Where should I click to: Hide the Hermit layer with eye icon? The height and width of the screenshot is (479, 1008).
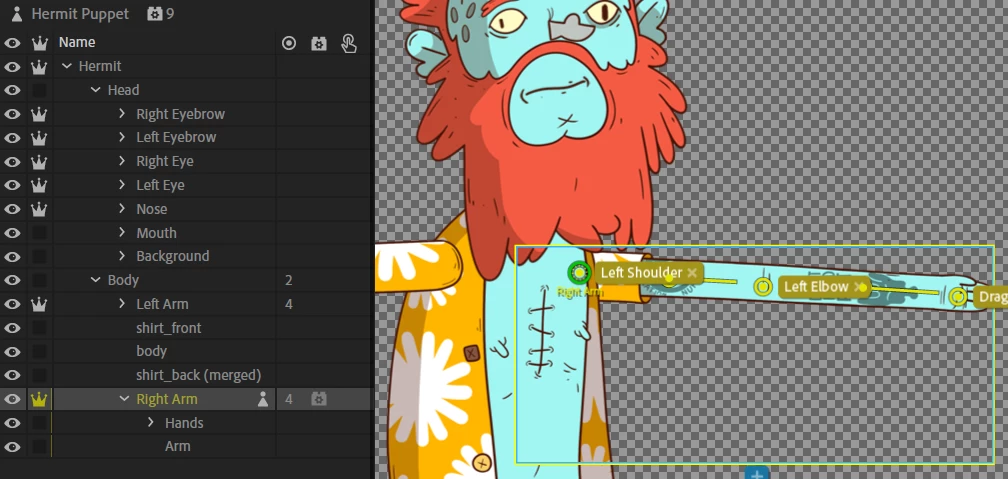point(12,66)
